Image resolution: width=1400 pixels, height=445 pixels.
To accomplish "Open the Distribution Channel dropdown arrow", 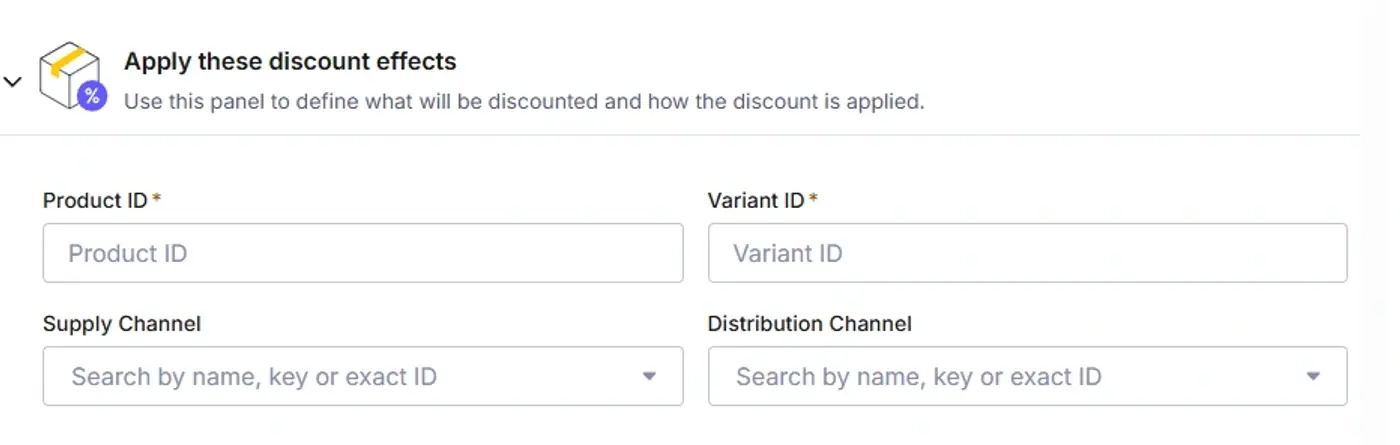I will (x=1313, y=377).
